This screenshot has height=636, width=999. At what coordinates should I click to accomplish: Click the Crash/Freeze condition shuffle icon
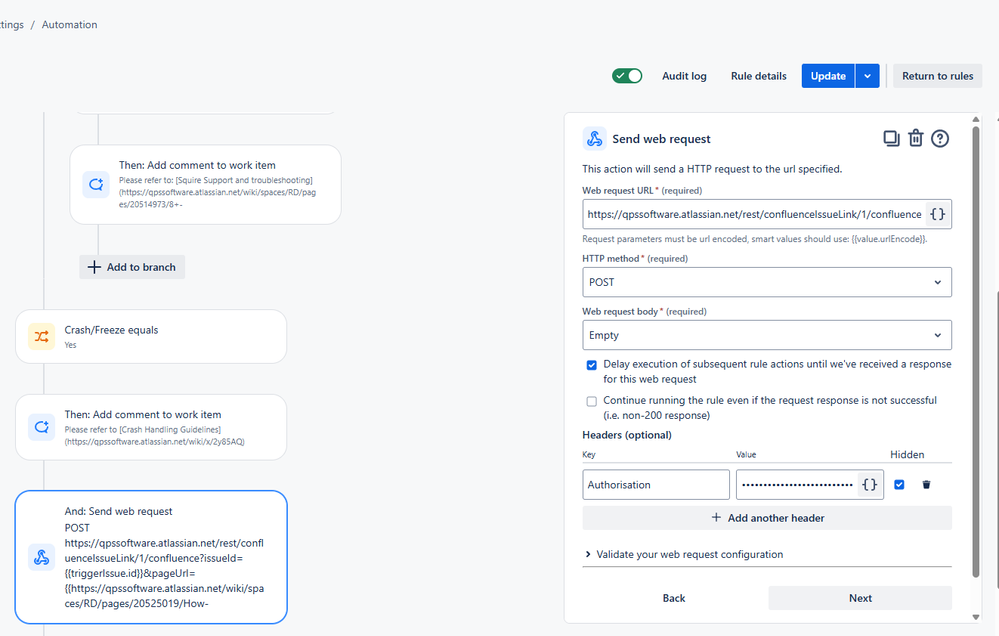click(41, 336)
